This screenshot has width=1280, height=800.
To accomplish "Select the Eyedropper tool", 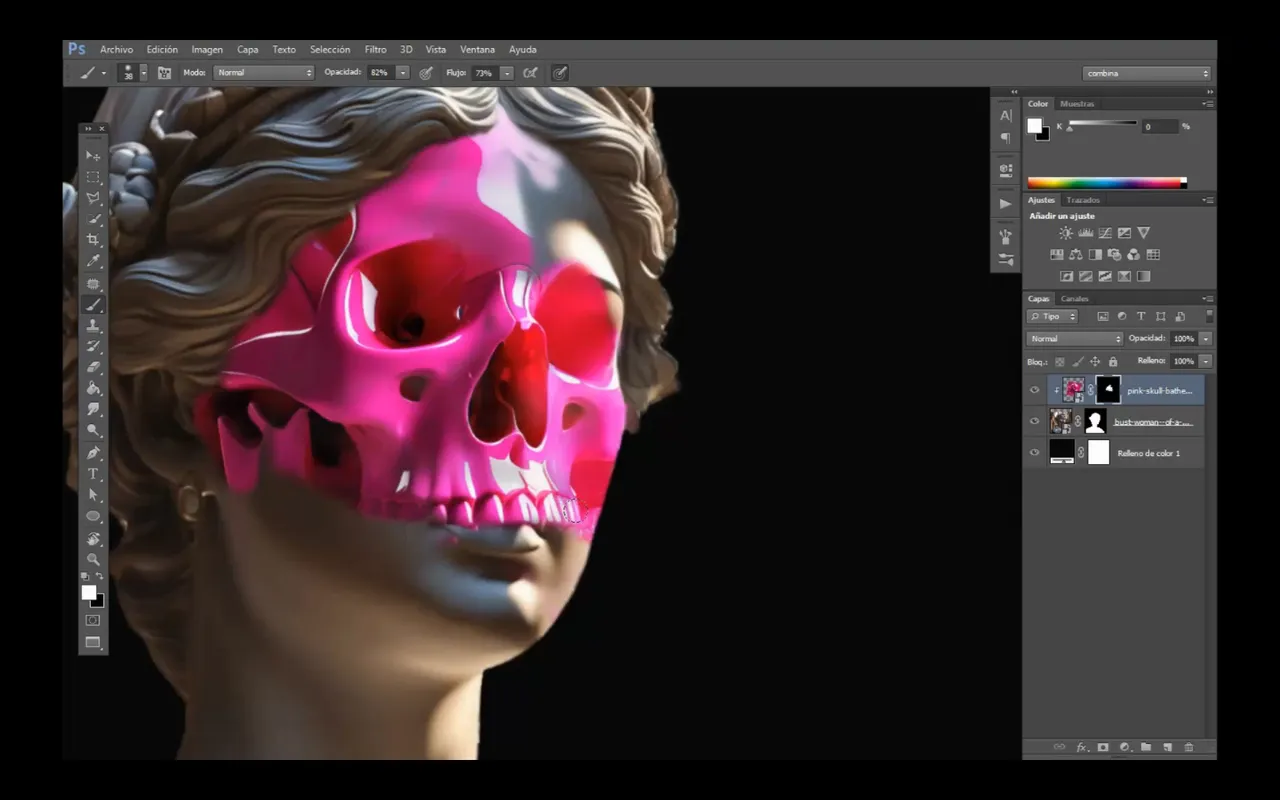I will 93,261.
